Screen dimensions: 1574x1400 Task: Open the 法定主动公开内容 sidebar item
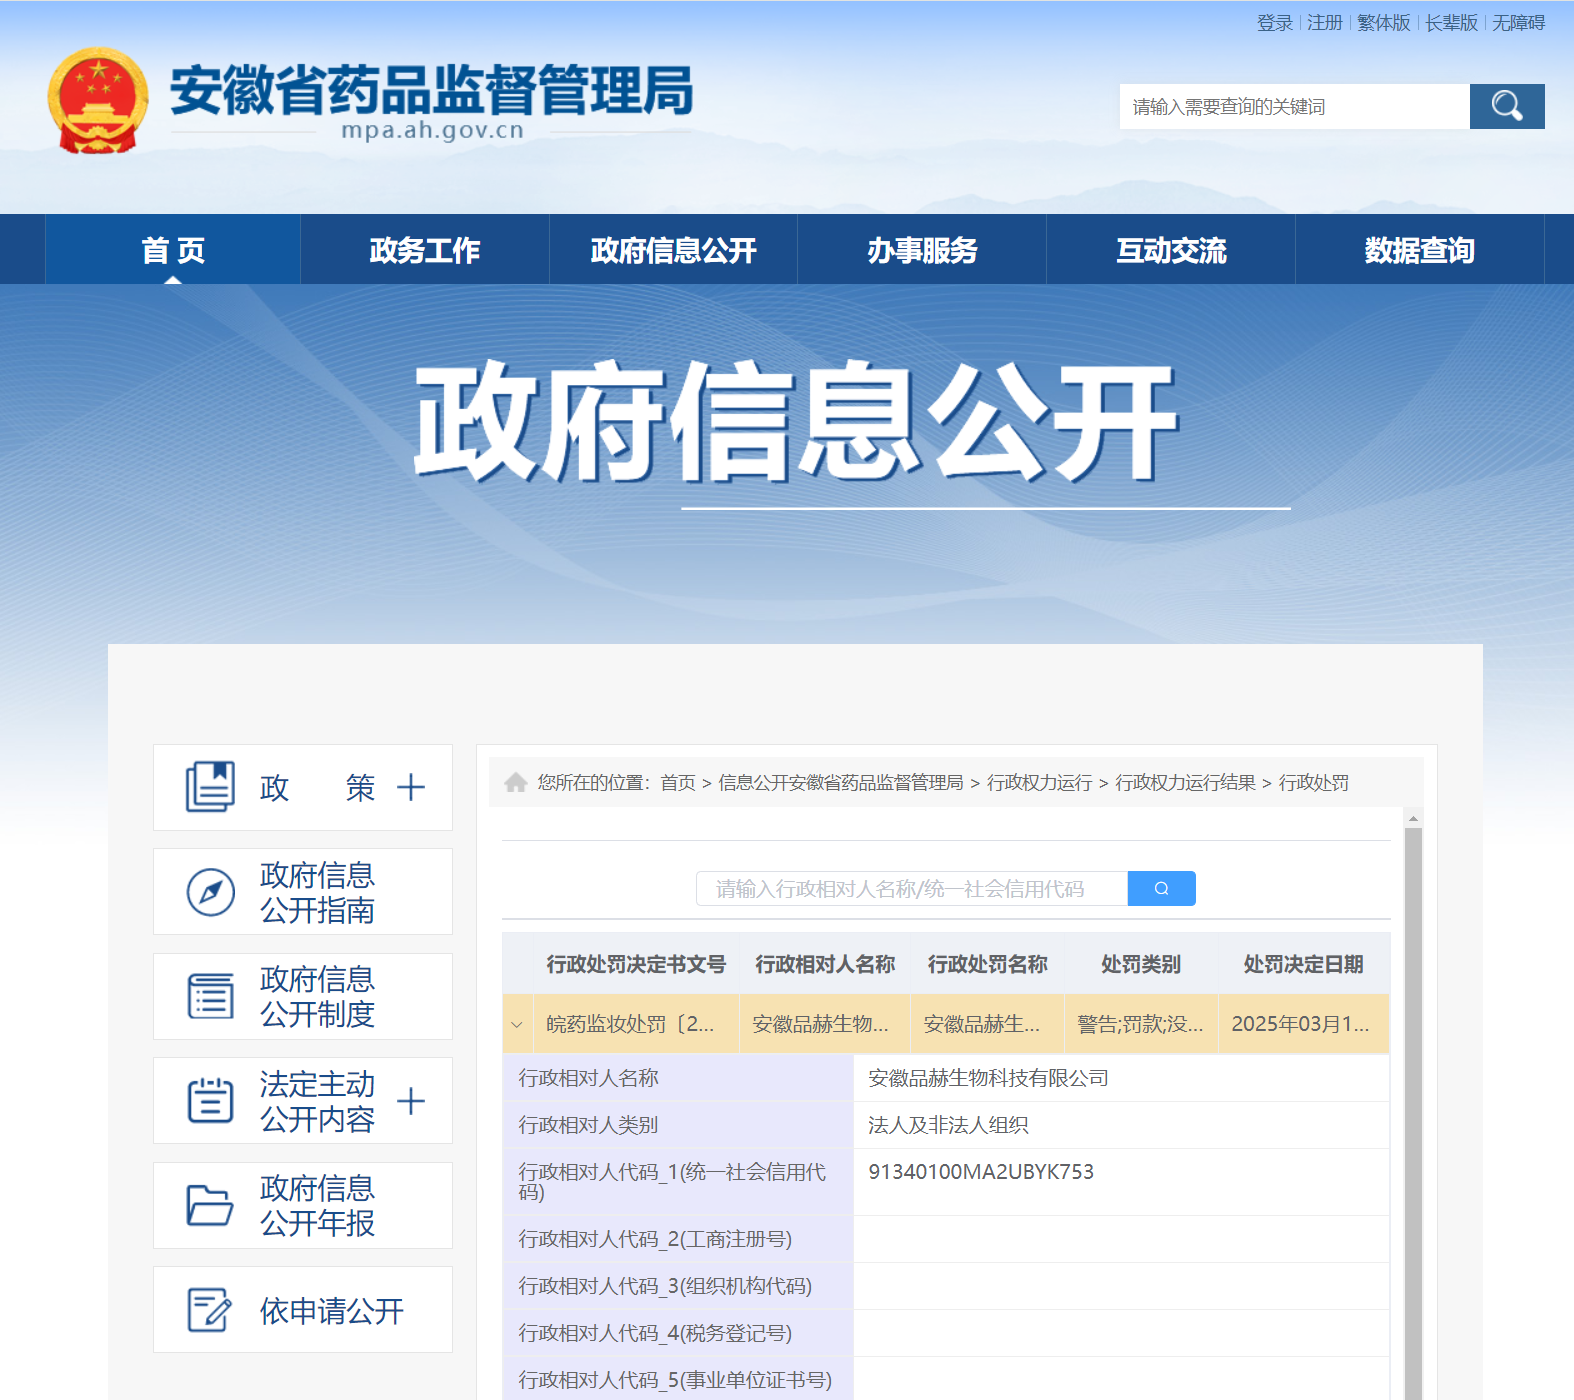click(x=303, y=1100)
